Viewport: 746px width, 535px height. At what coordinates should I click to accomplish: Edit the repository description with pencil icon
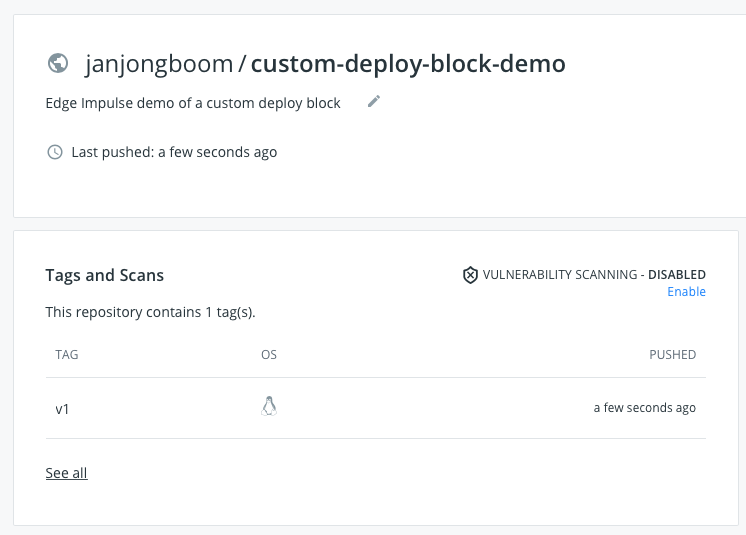374,101
